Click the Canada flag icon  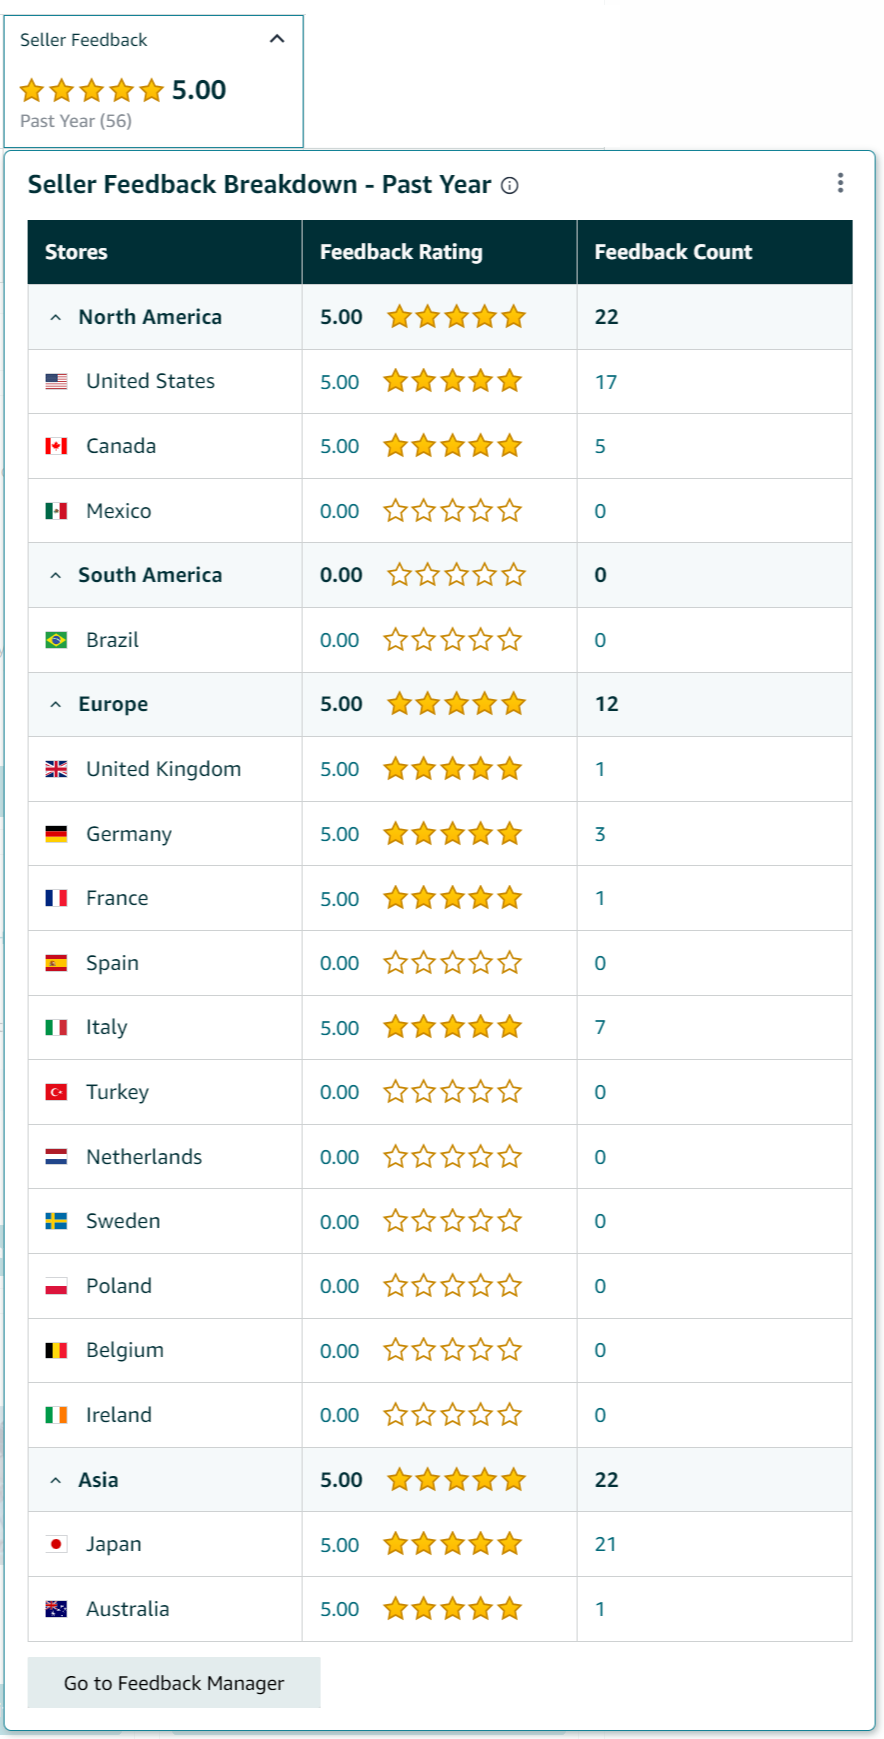[x=56, y=446]
